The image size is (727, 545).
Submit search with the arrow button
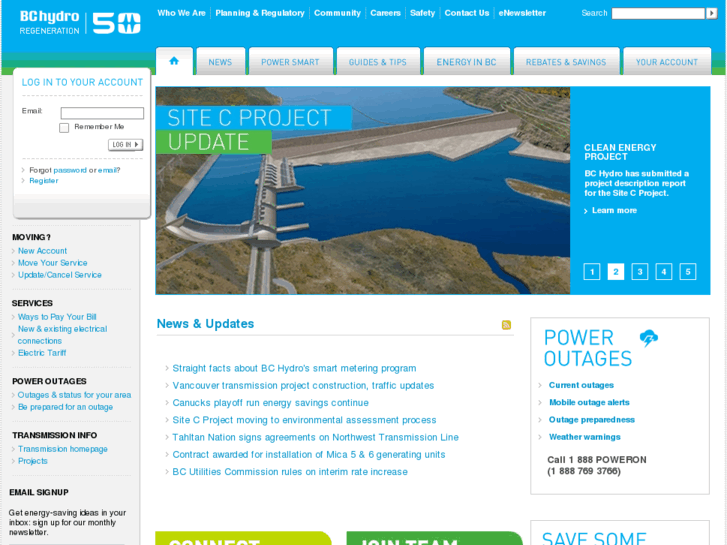click(712, 13)
